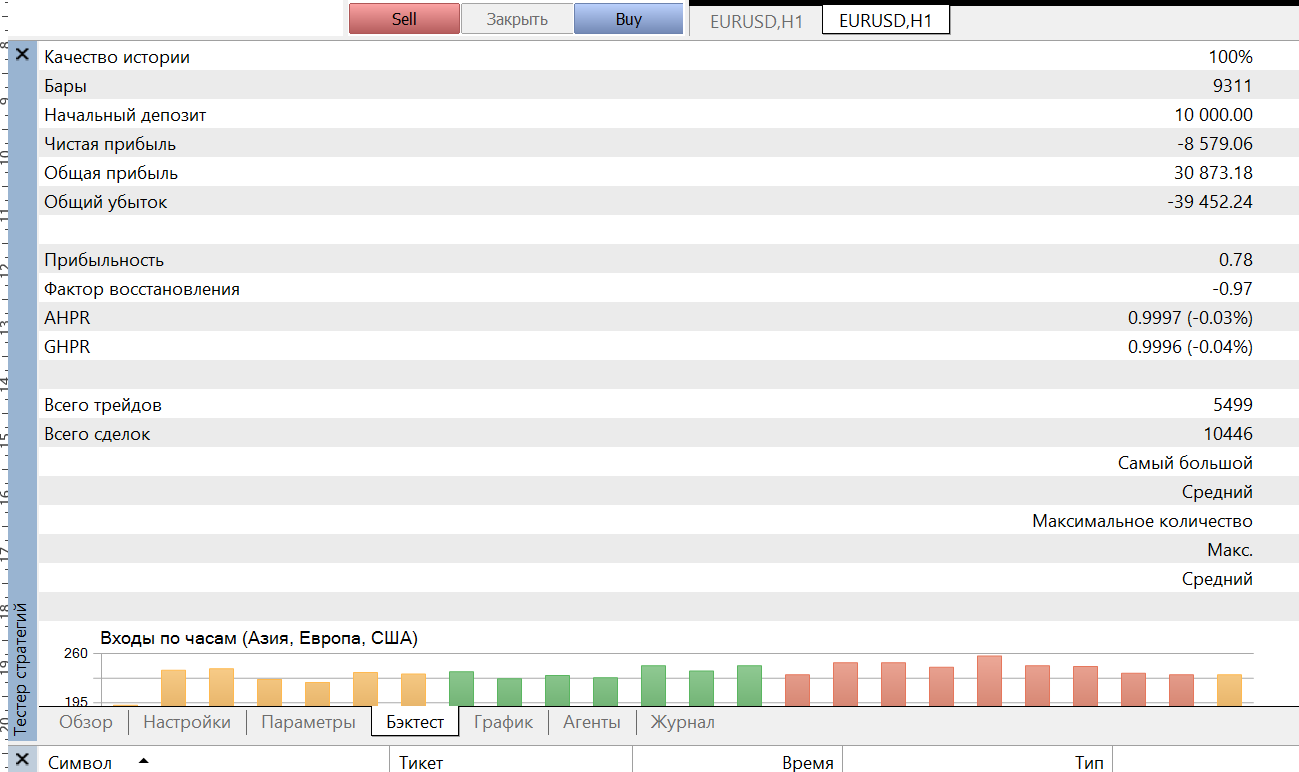Select the Прибыльность label
Viewport: 1299px width, 772px height.
point(104,260)
